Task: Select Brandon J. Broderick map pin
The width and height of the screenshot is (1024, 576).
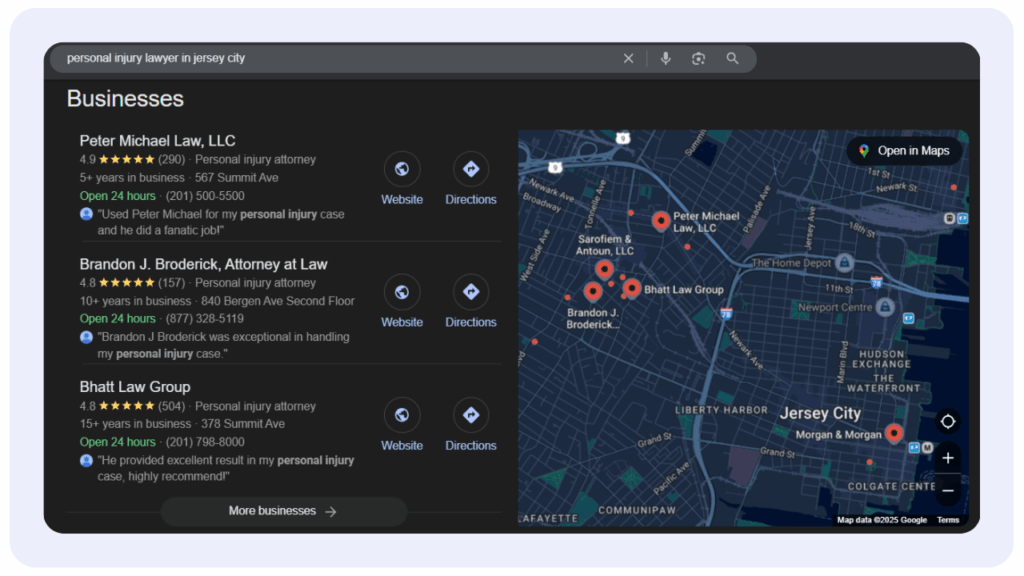Action: click(592, 291)
